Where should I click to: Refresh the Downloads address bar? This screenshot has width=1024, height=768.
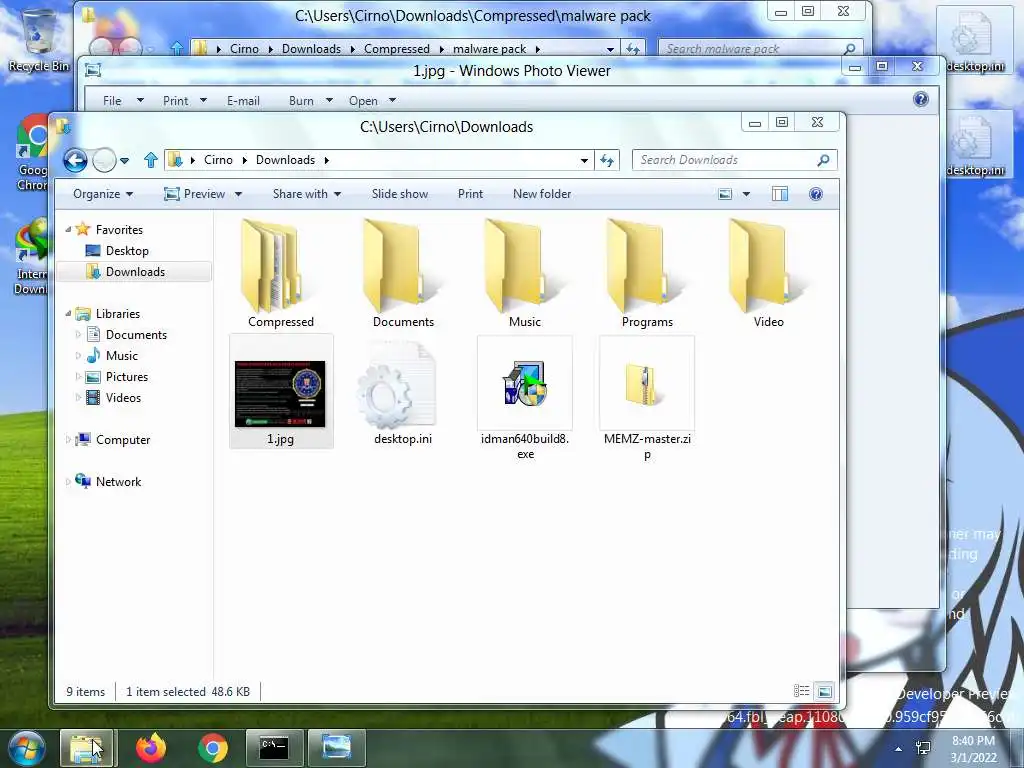607,160
